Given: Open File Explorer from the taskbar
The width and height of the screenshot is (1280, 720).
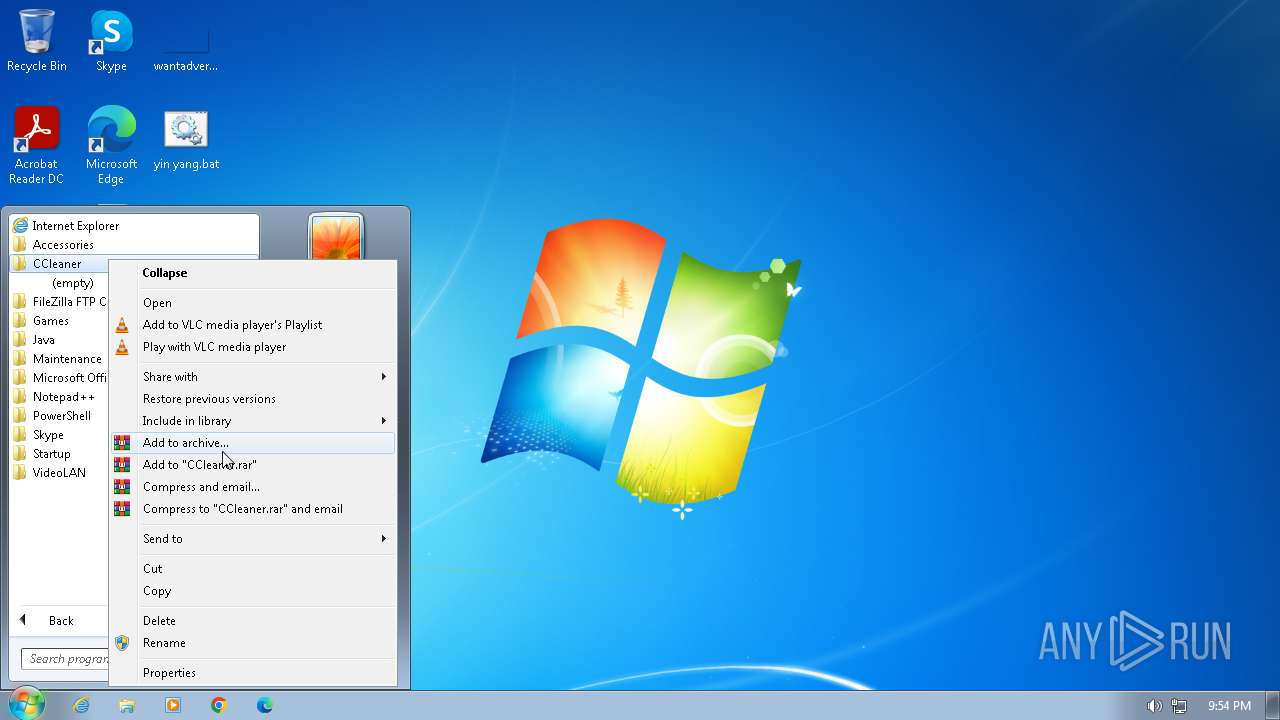Looking at the screenshot, I should (127, 705).
